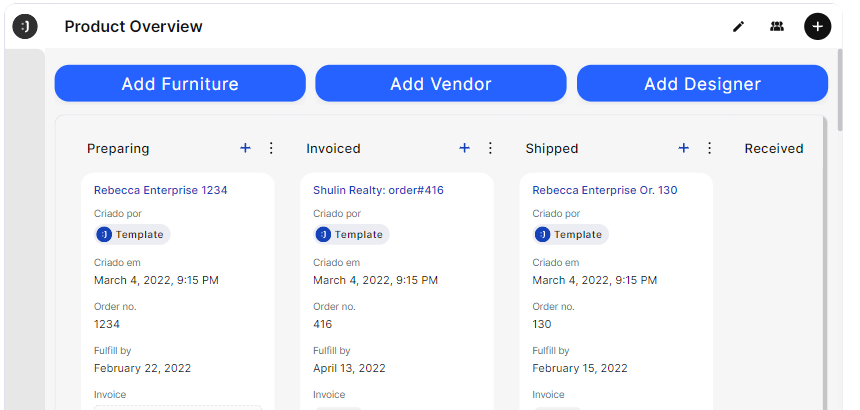Click the Add Vendor button
860x410 pixels.
tap(441, 84)
